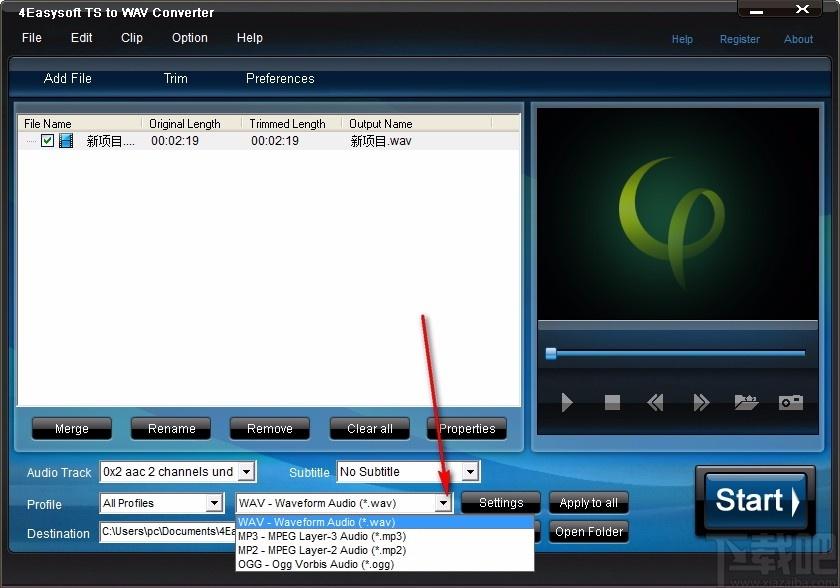Choose MP3 - MPEG Layer-3 Audio option
This screenshot has height=588, width=840.
click(x=385, y=536)
